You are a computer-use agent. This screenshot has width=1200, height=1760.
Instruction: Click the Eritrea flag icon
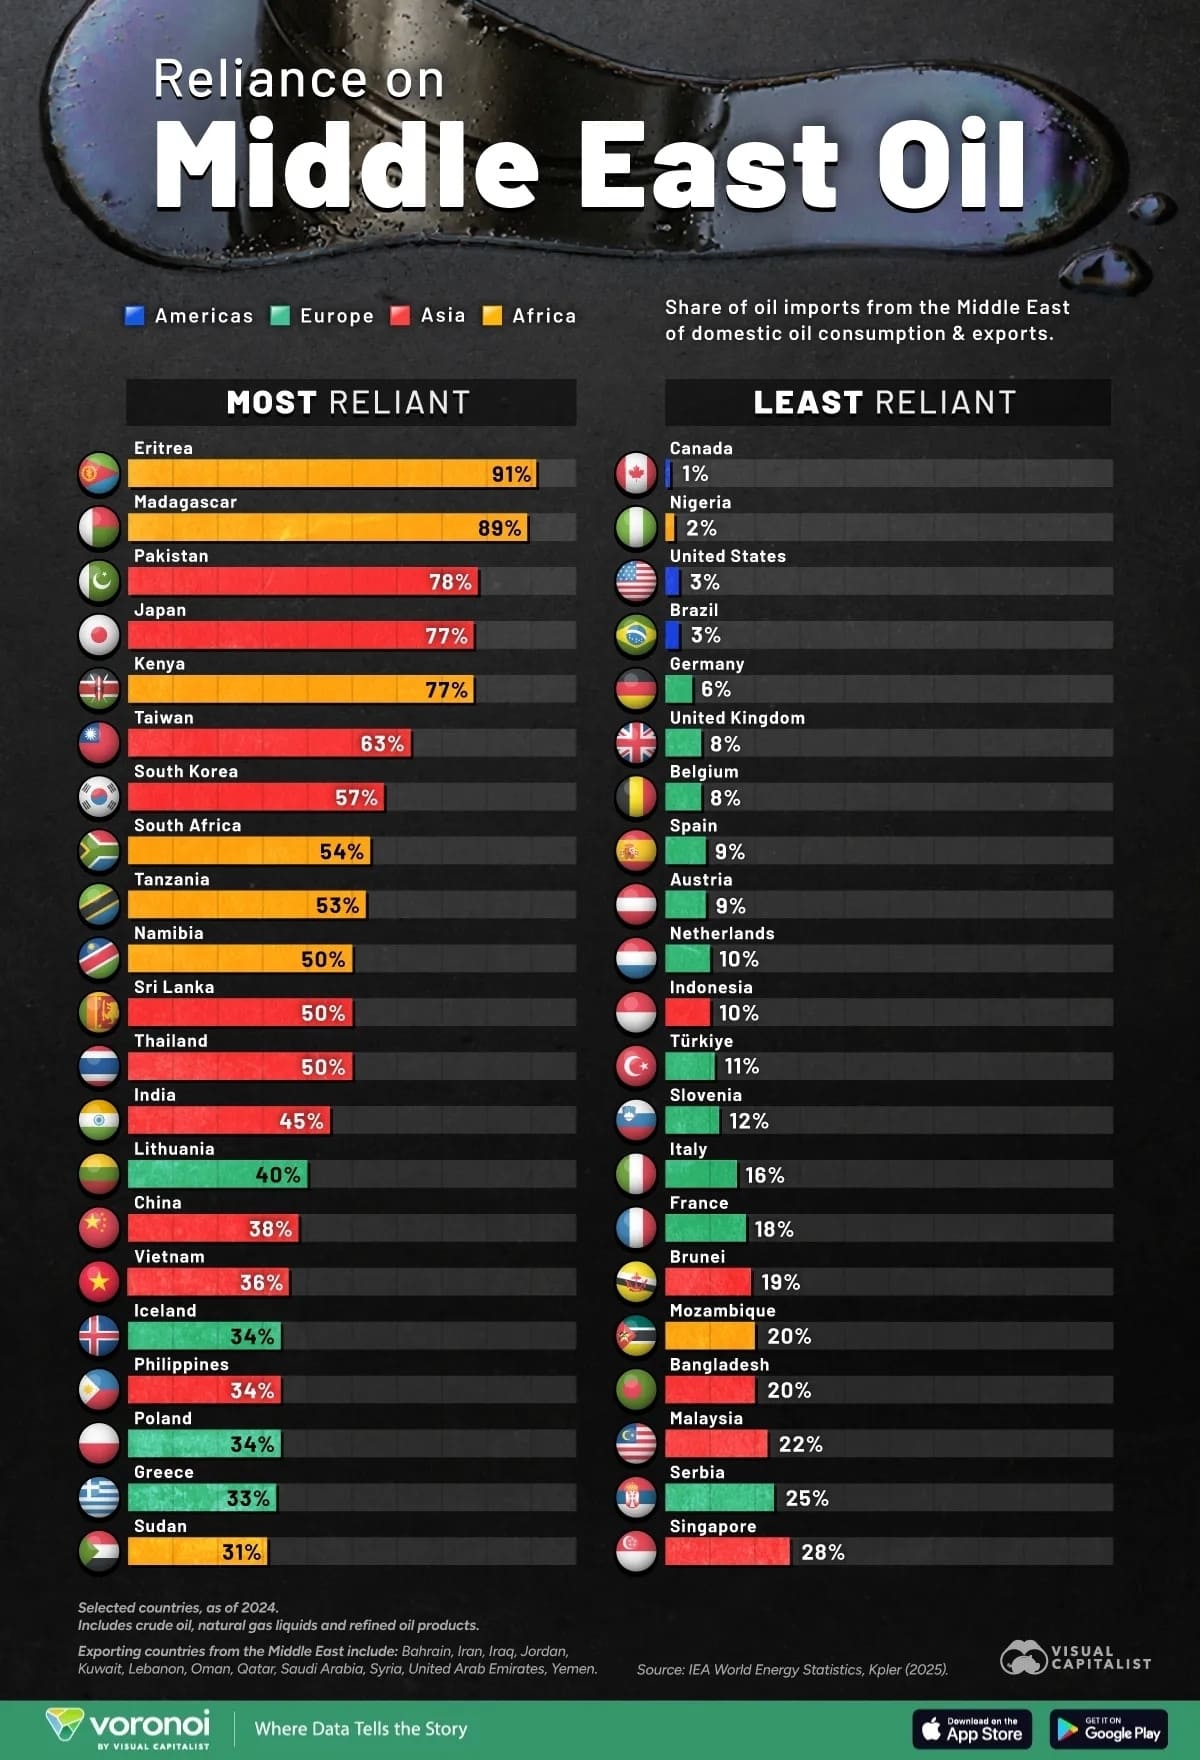[x=99, y=473]
